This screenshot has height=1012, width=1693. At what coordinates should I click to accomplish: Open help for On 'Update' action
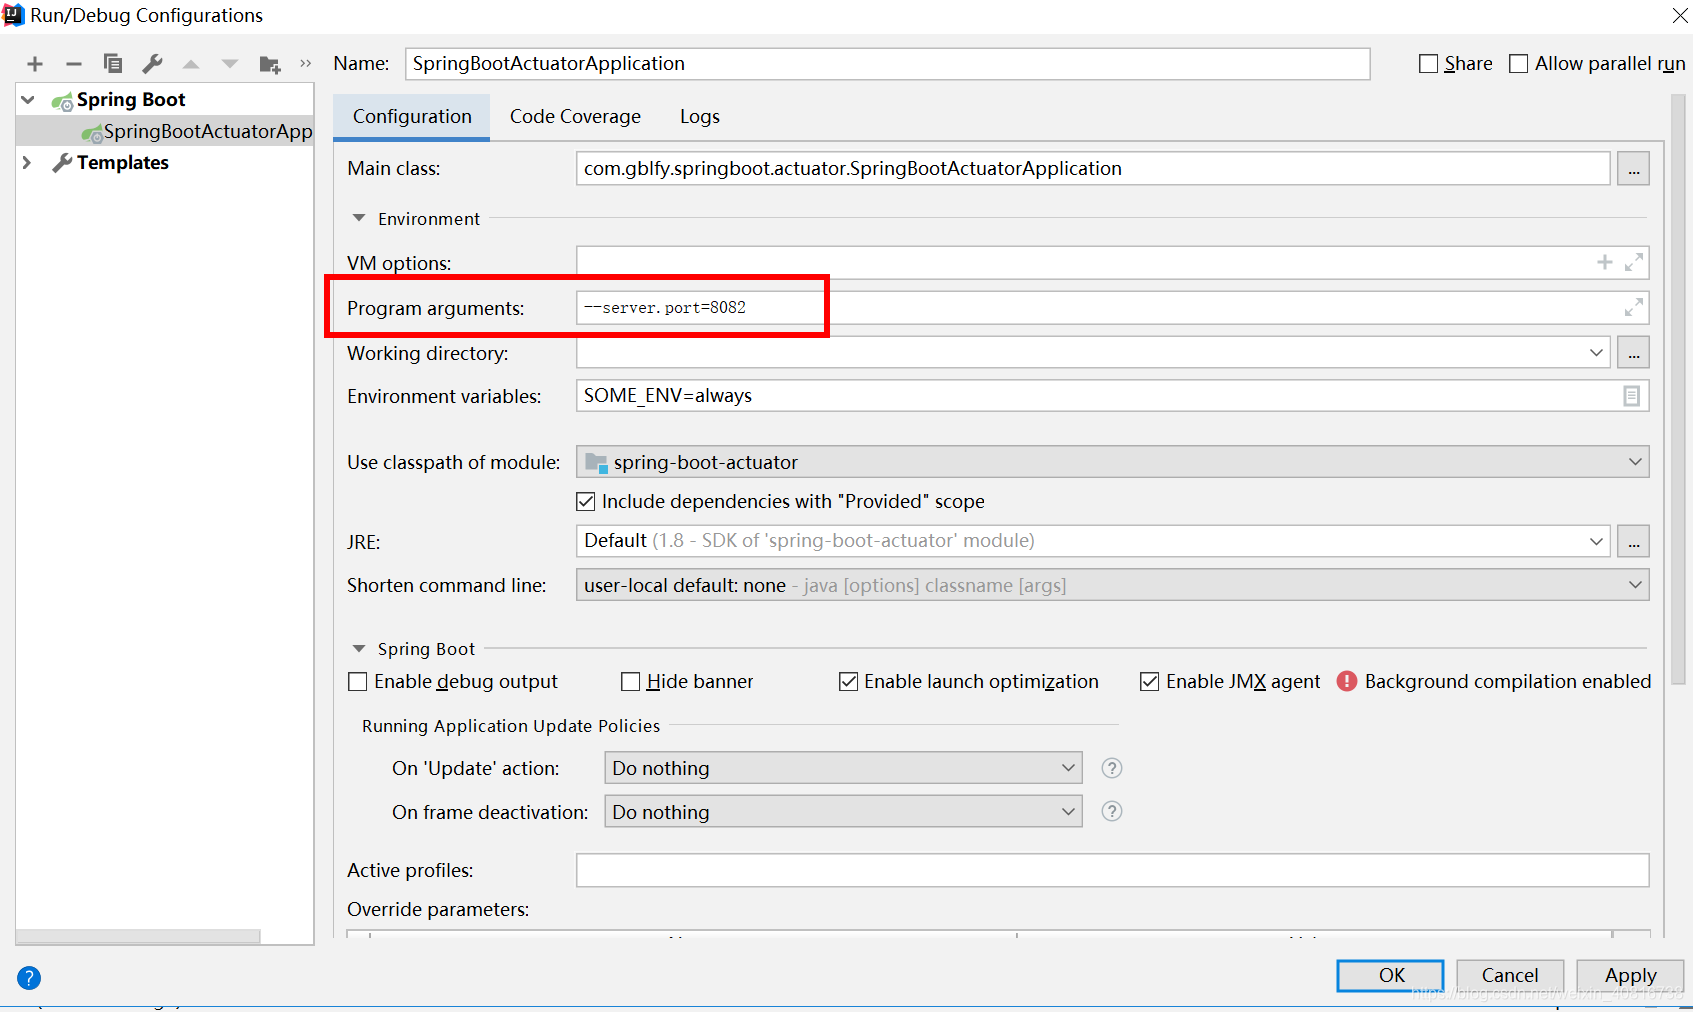pyautogui.click(x=1111, y=768)
